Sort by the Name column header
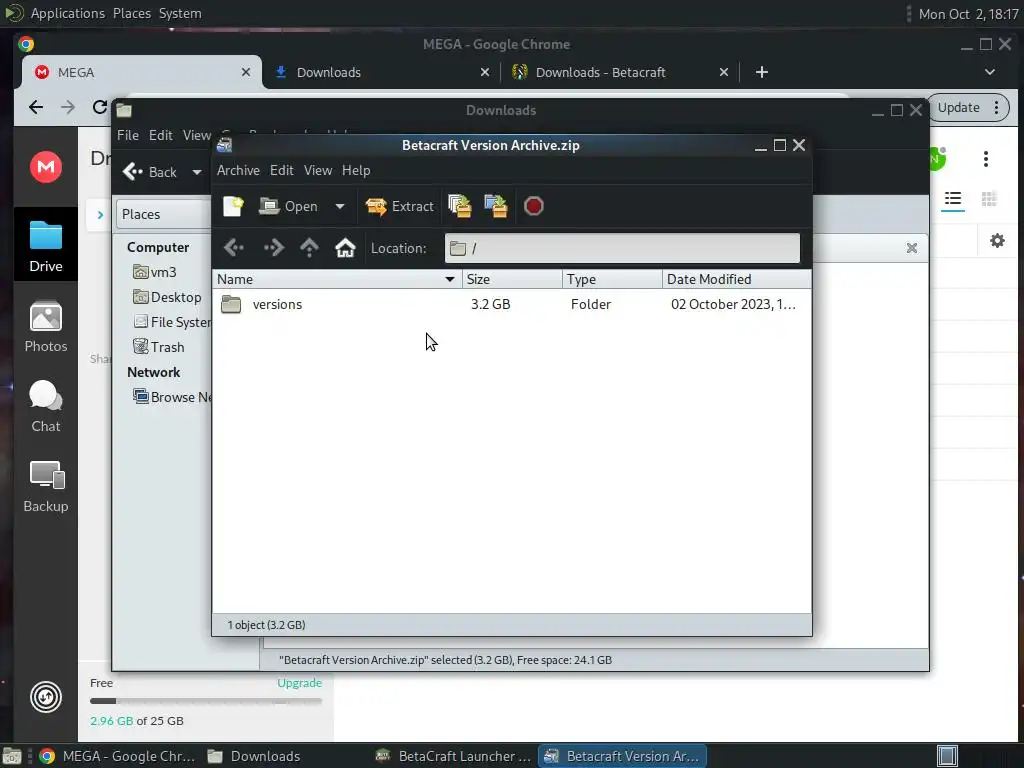Viewport: 1024px width, 768px height. (337, 280)
